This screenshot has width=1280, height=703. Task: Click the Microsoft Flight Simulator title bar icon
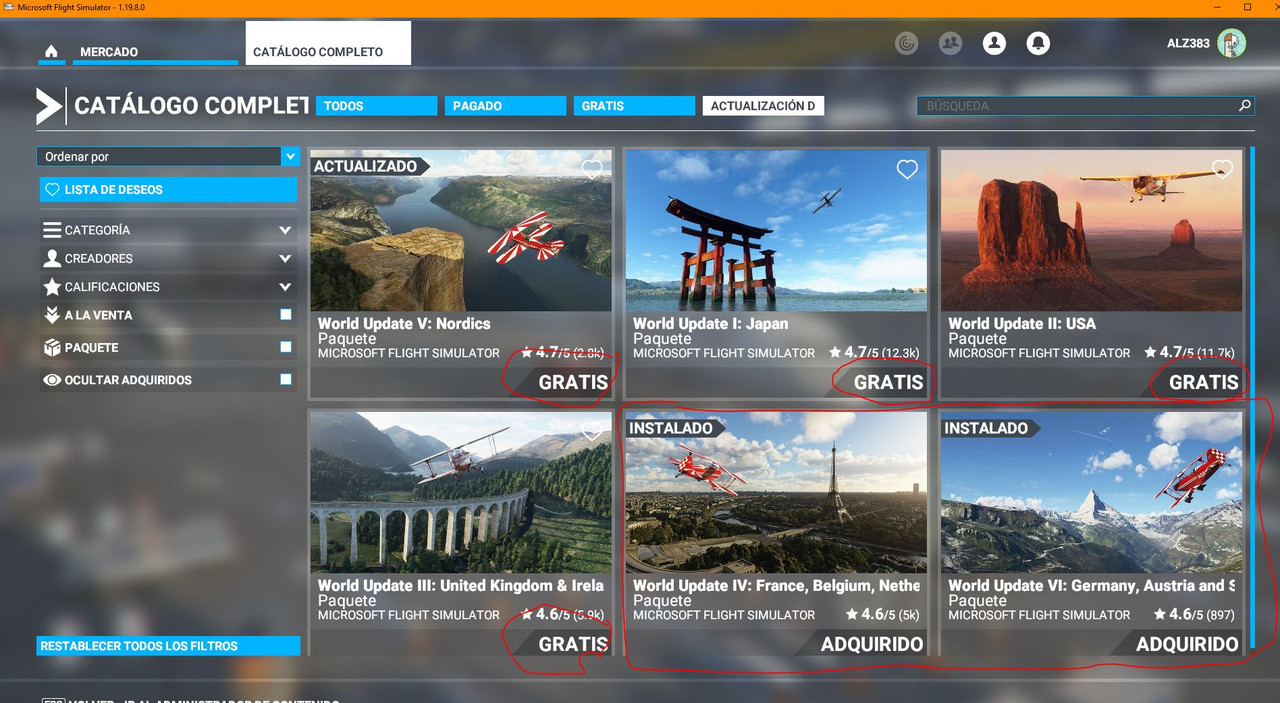[7, 7]
